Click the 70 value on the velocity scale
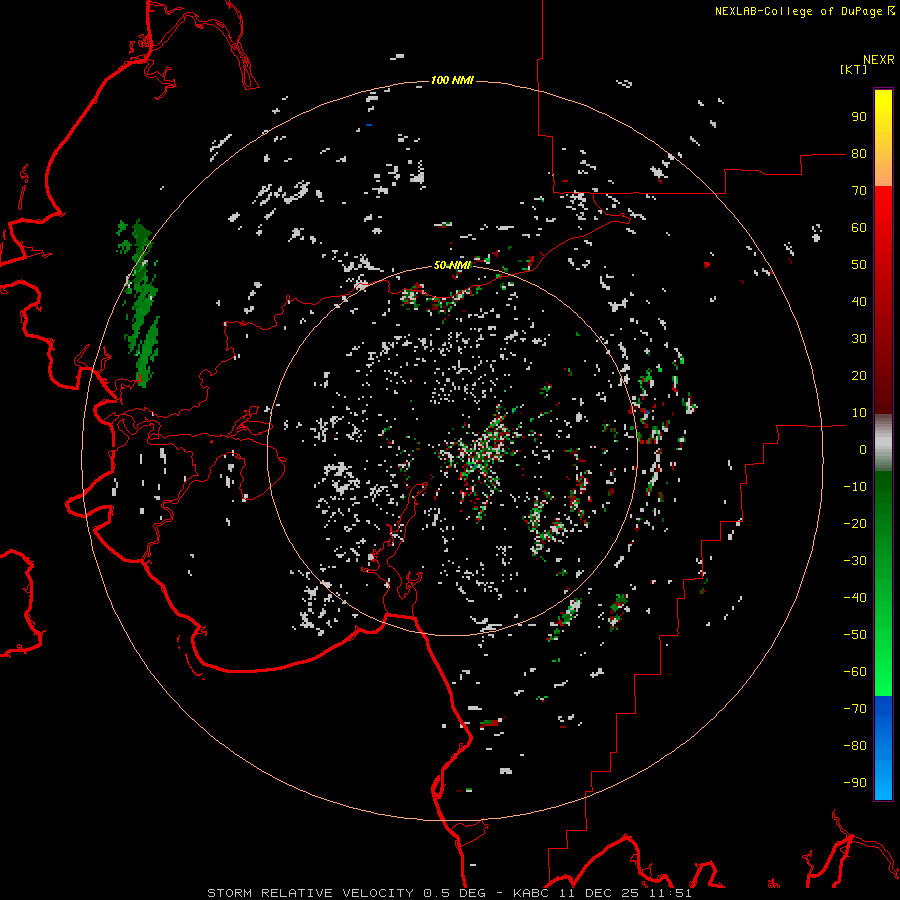This screenshot has height=900, width=900. (x=859, y=191)
